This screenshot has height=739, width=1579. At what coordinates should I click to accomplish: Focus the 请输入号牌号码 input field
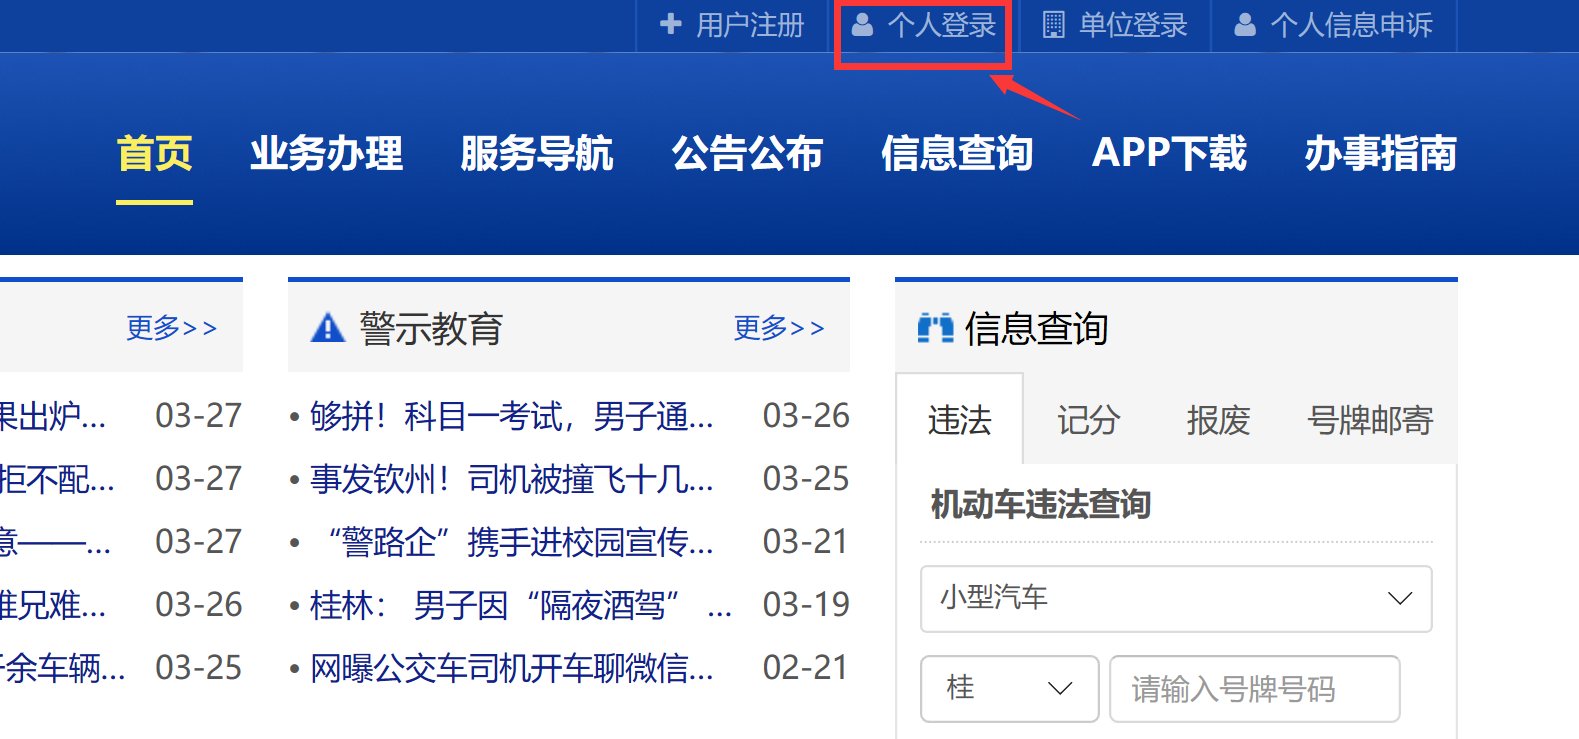pos(1255,688)
